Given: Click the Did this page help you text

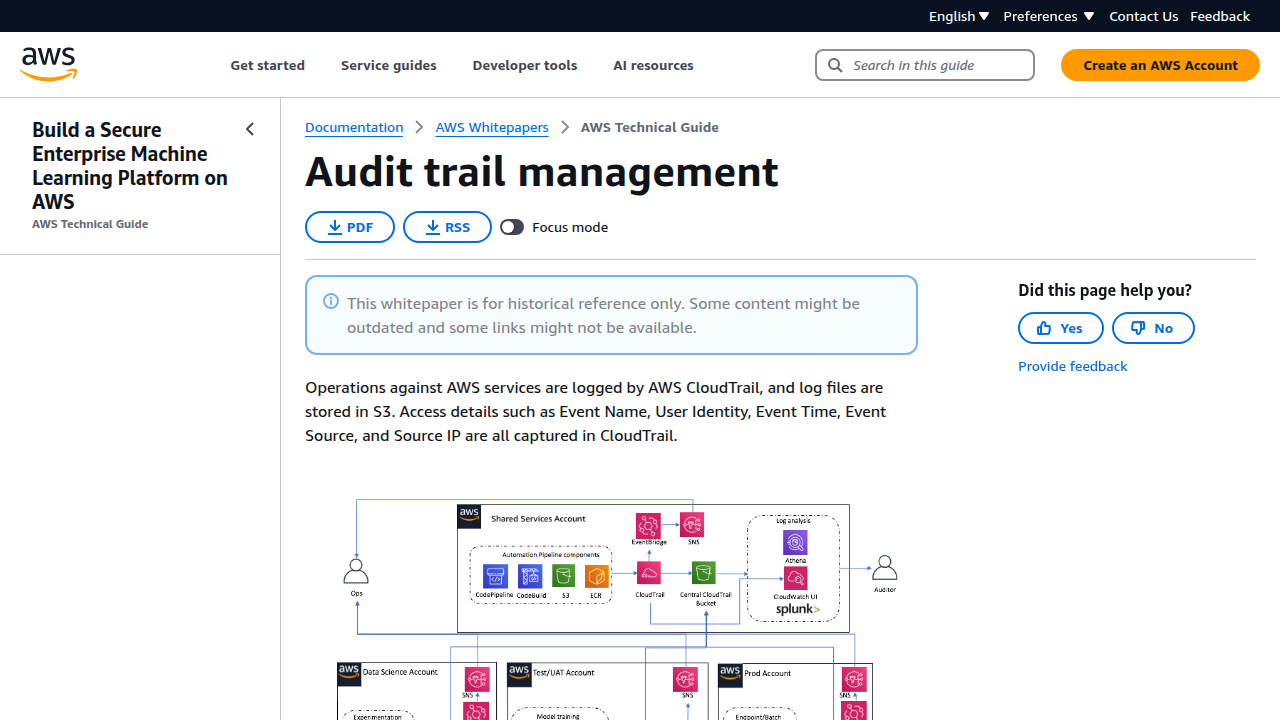Looking at the screenshot, I should (x=1105, y=290).
